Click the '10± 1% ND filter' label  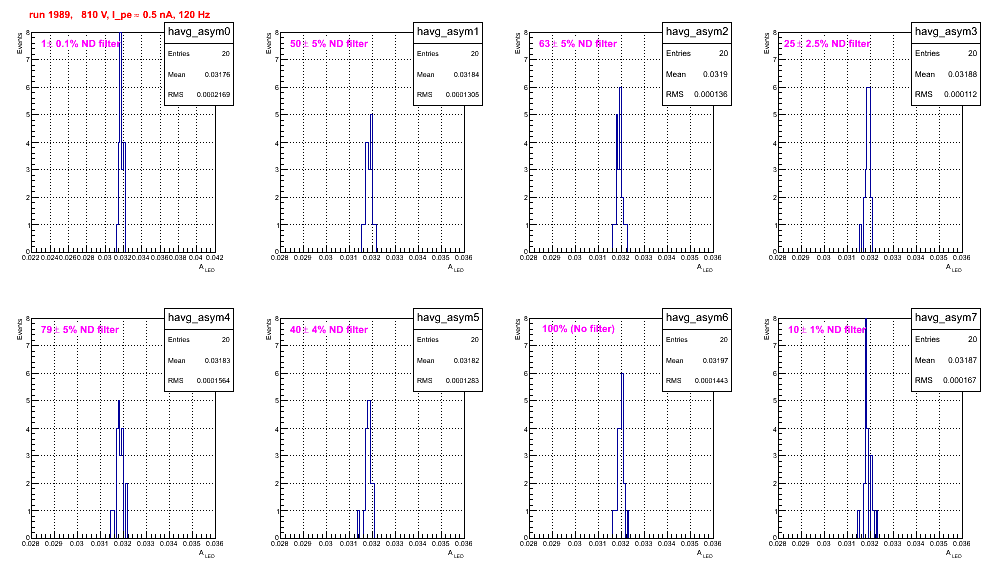(x=827, y=330)
